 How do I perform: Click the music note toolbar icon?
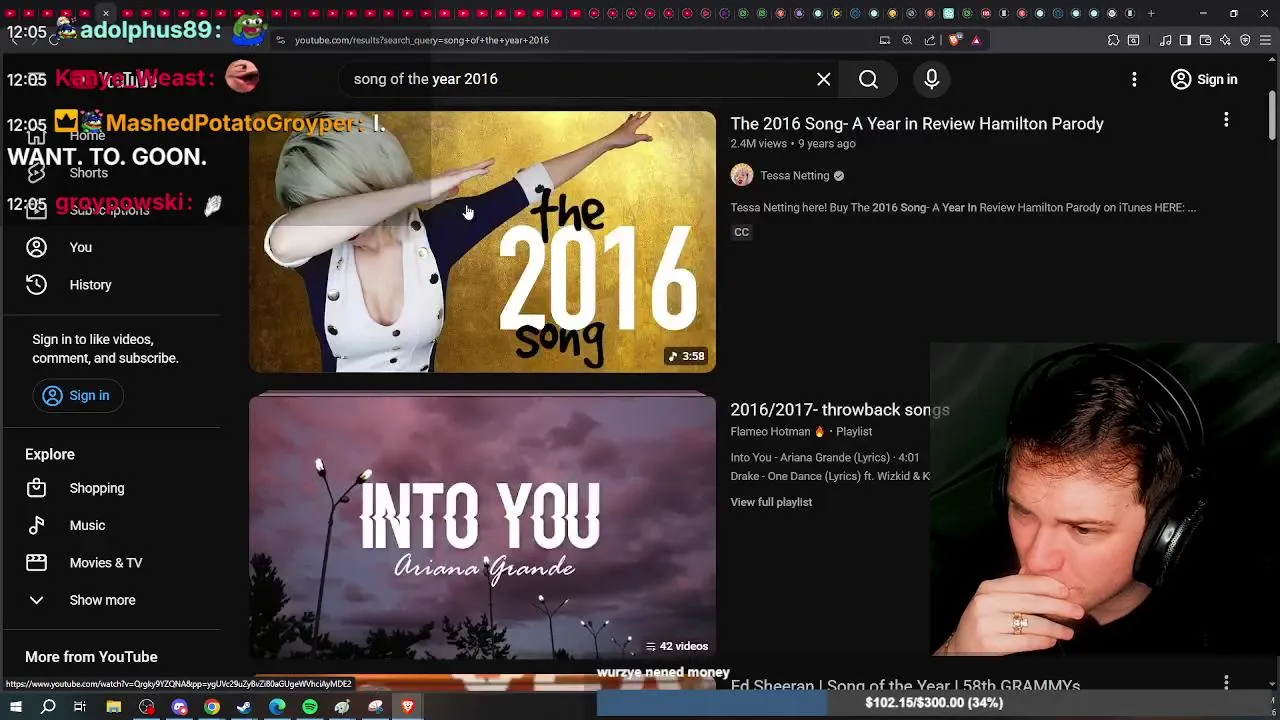1165,40
